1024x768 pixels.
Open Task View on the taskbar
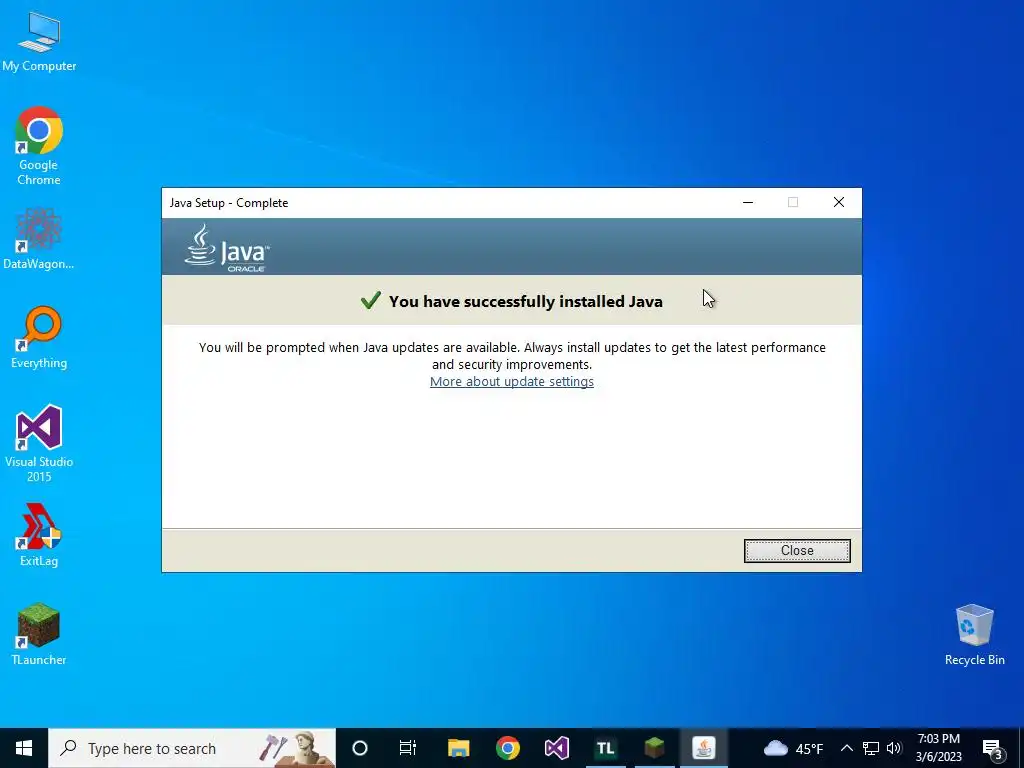pyautogui.click(x=408, y=748)
